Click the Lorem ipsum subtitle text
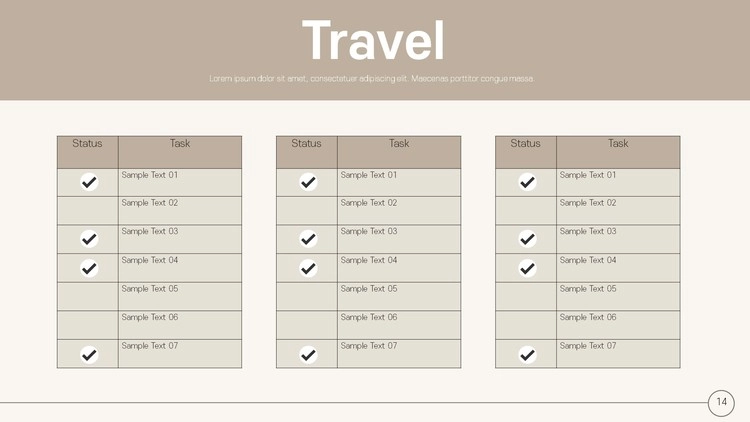The width and height of the screenshot is (750, 422). pos(372,78)
